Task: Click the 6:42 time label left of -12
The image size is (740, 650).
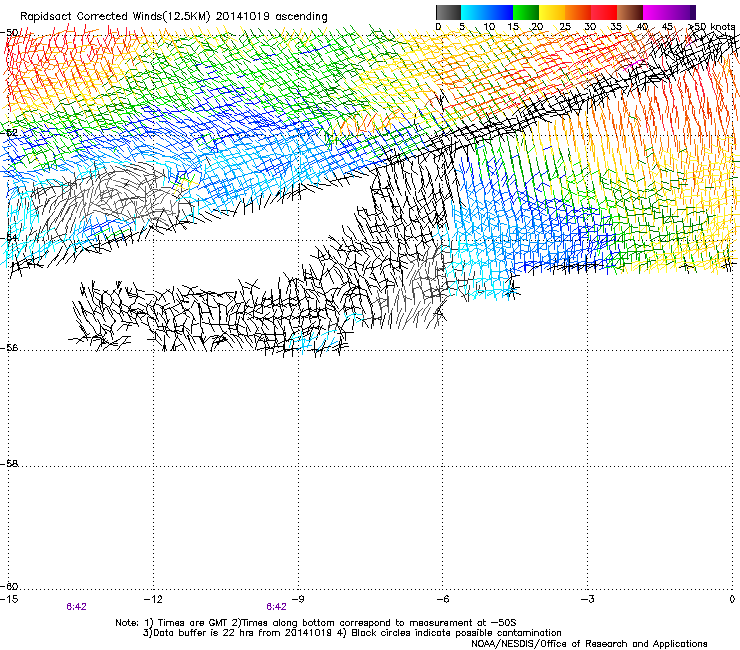Action: point(76,607)
